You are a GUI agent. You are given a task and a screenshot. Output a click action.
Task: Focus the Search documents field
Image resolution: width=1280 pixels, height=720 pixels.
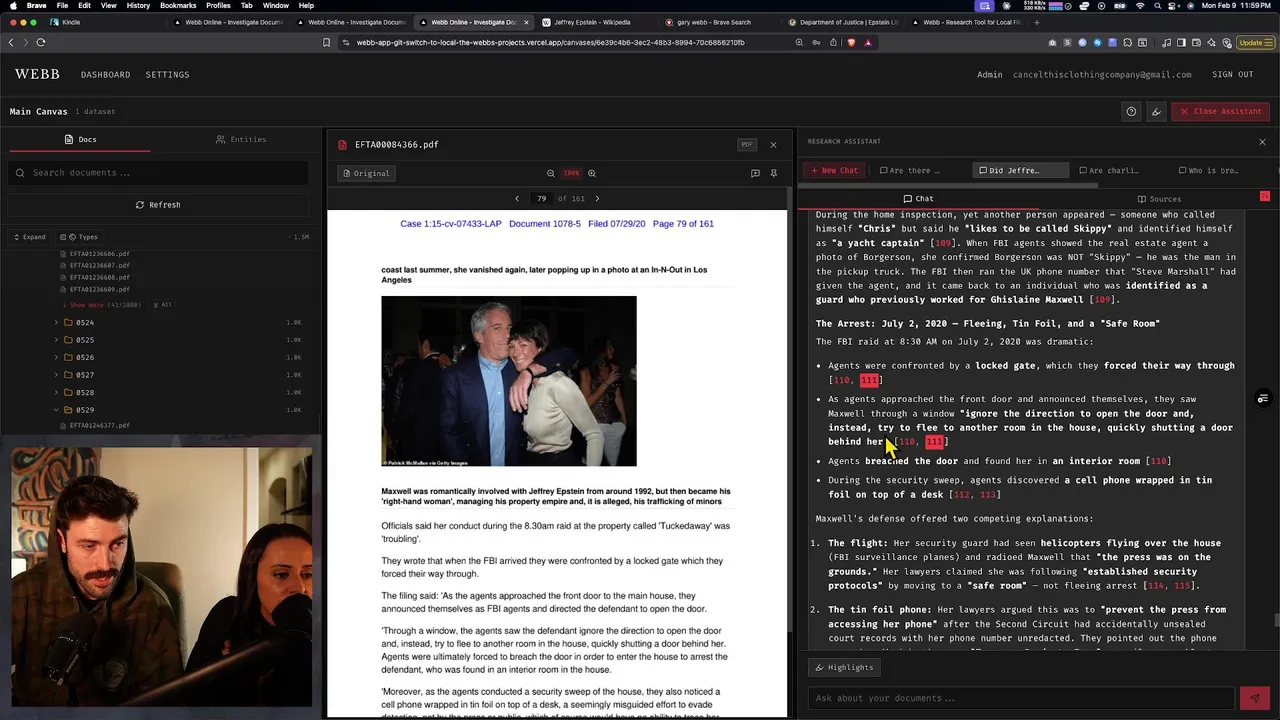158,173
